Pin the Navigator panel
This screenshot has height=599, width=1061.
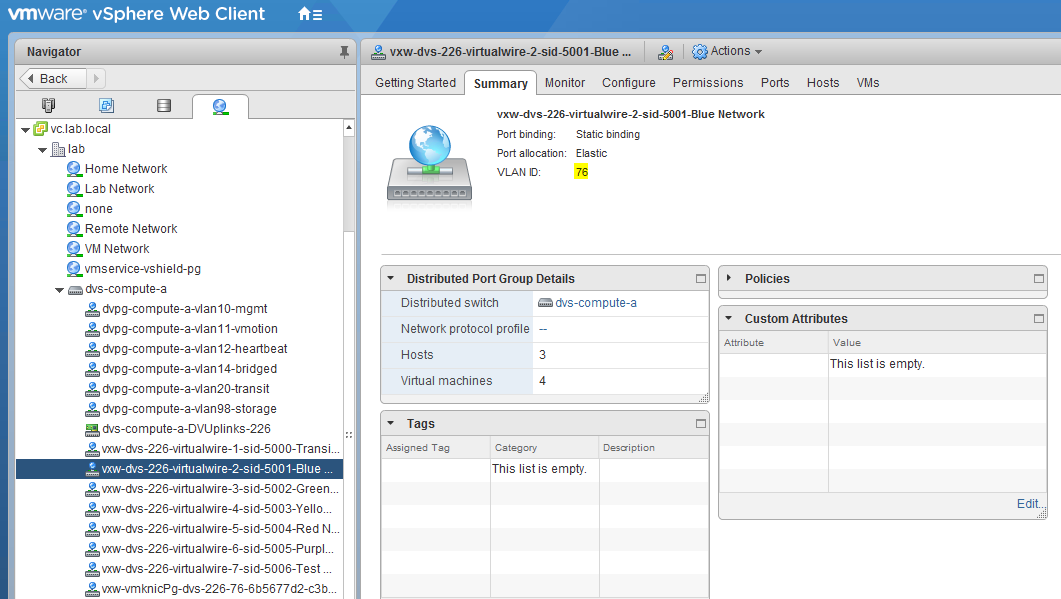[344, 51]
